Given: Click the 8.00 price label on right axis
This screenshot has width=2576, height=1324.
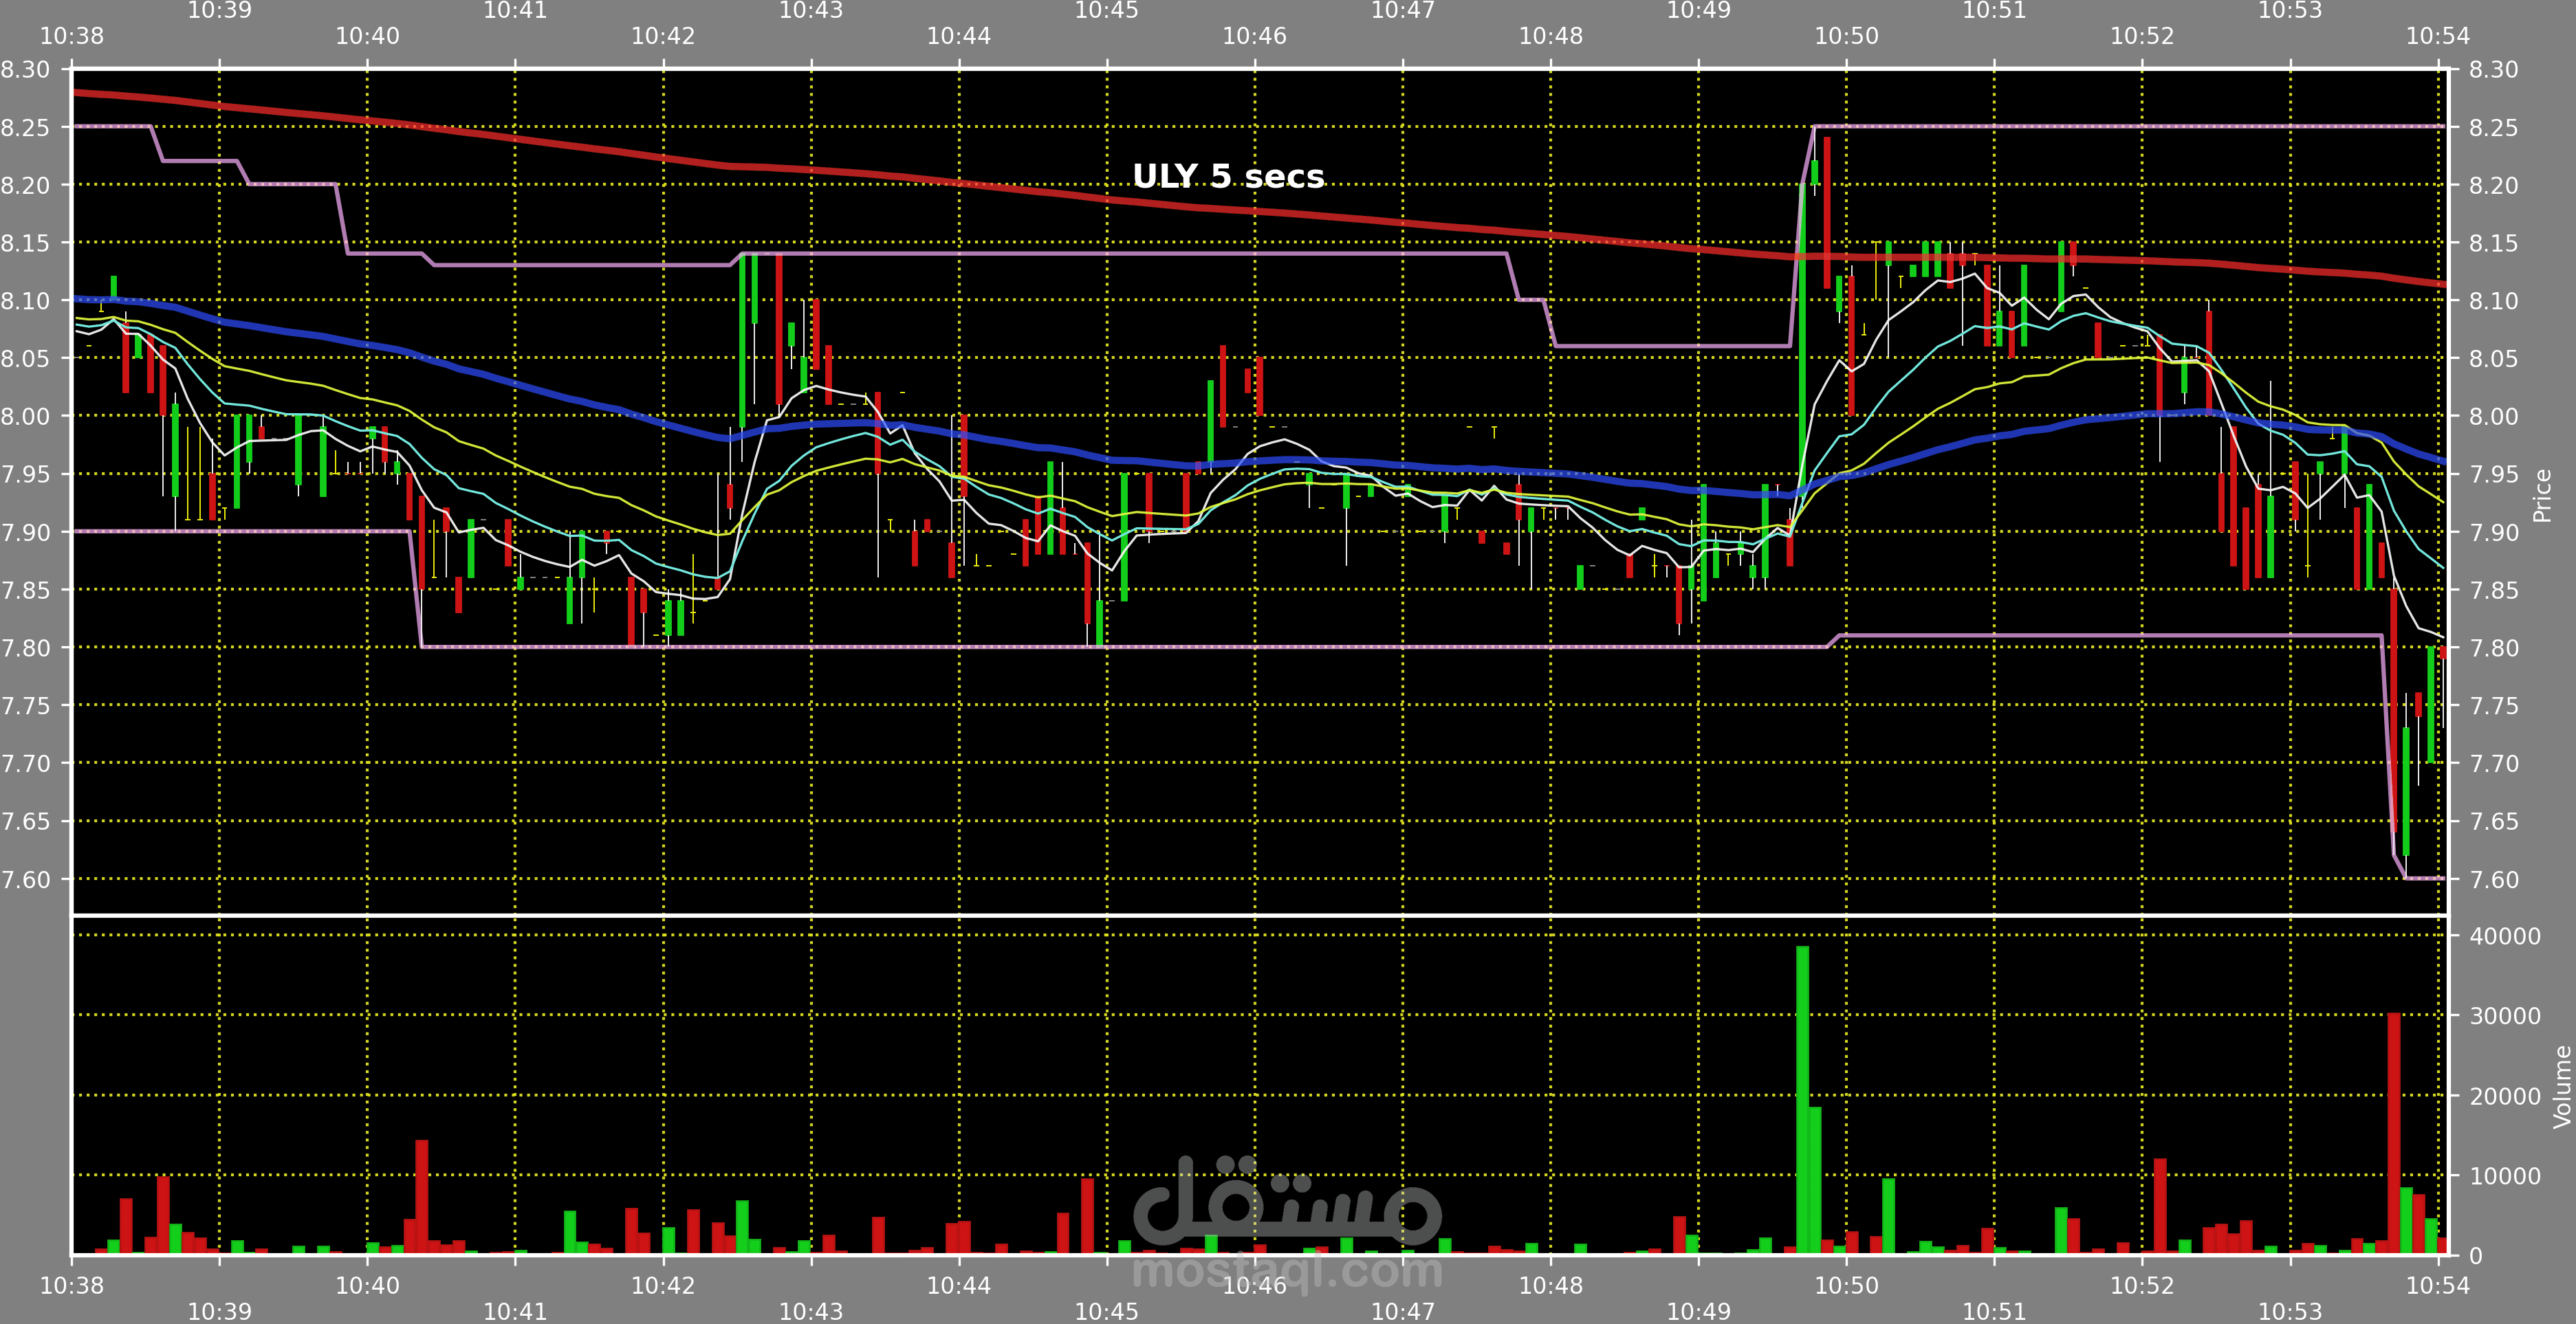Looking at the screenshot, I should coord(2493,416).
